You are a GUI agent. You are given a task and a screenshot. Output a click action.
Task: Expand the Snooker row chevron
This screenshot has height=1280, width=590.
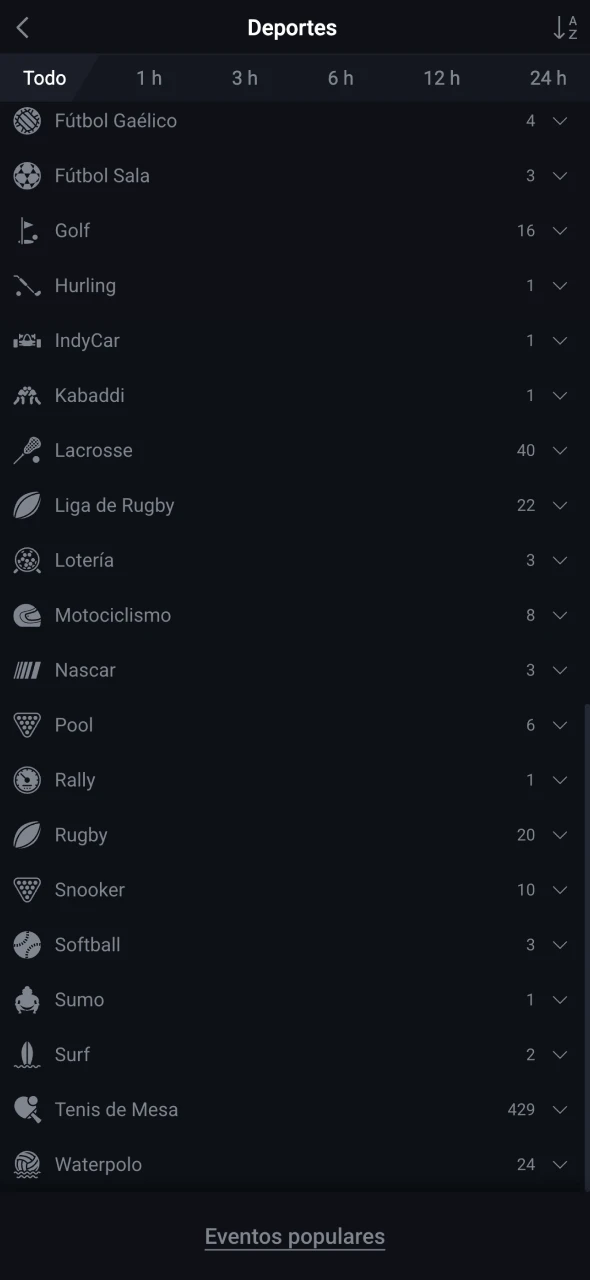[560, 890]
